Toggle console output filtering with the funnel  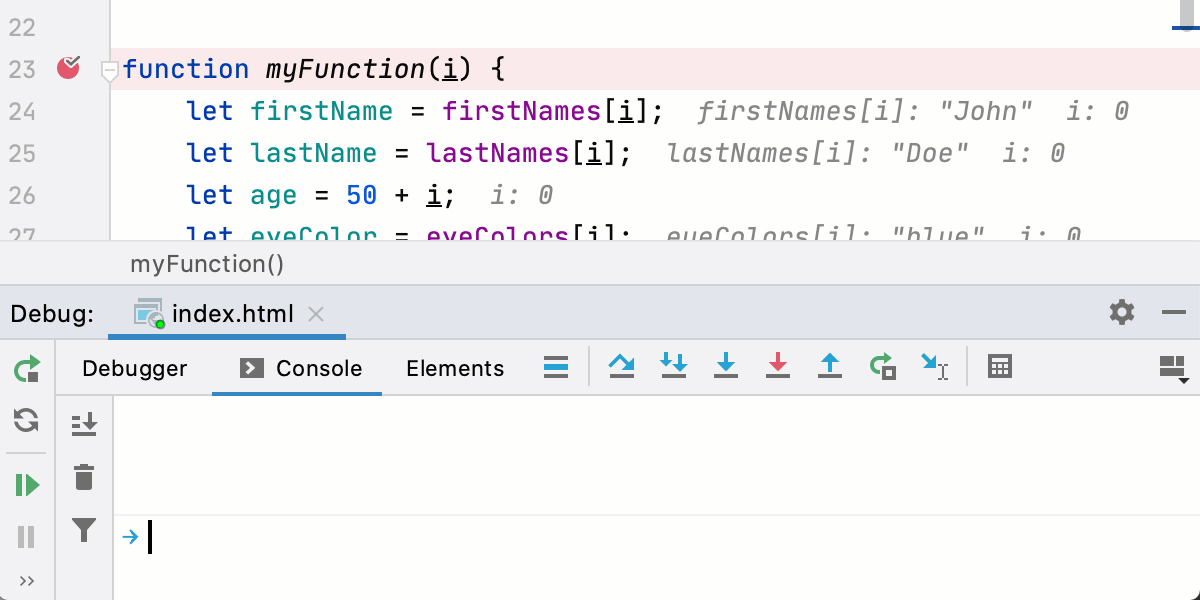click(x=85, y=531)
